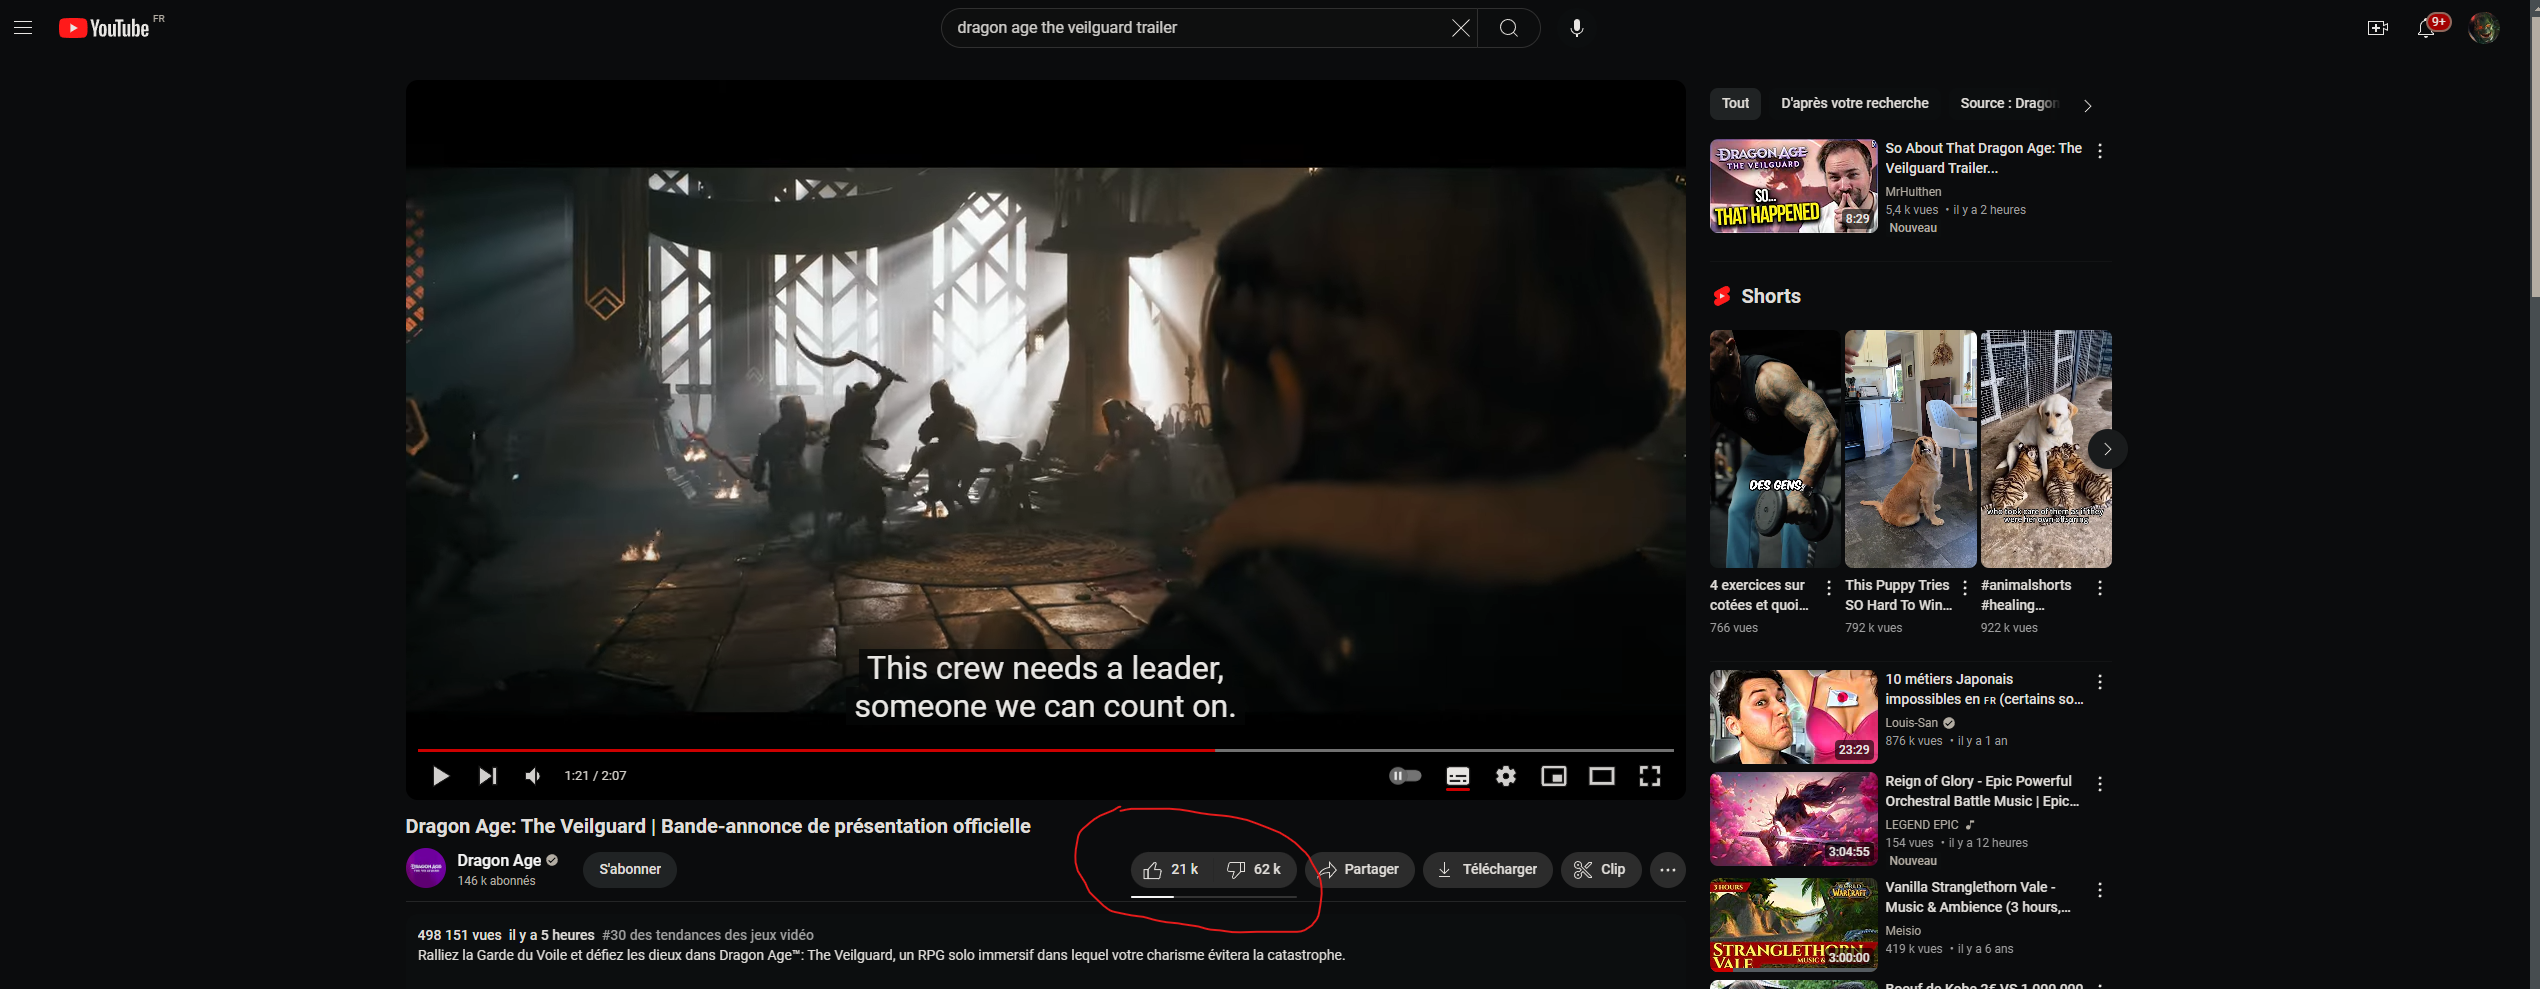
Task: Like the video with thumbs up
Action: 1171,869
